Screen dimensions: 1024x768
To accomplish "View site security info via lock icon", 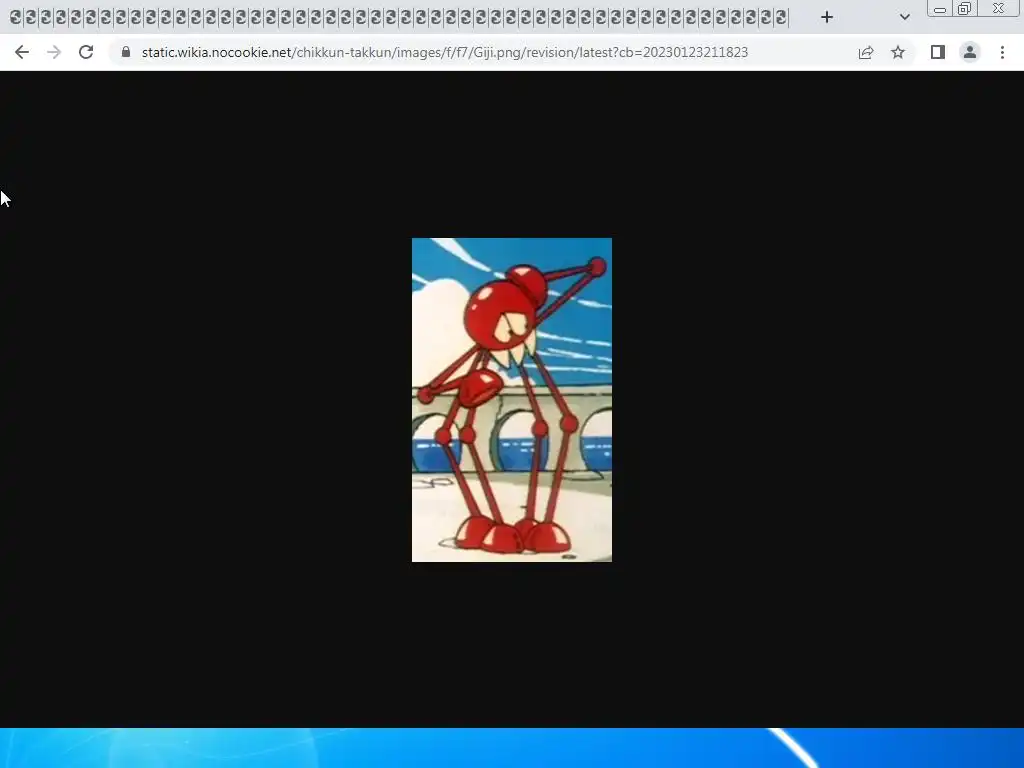I will [126, 52].
